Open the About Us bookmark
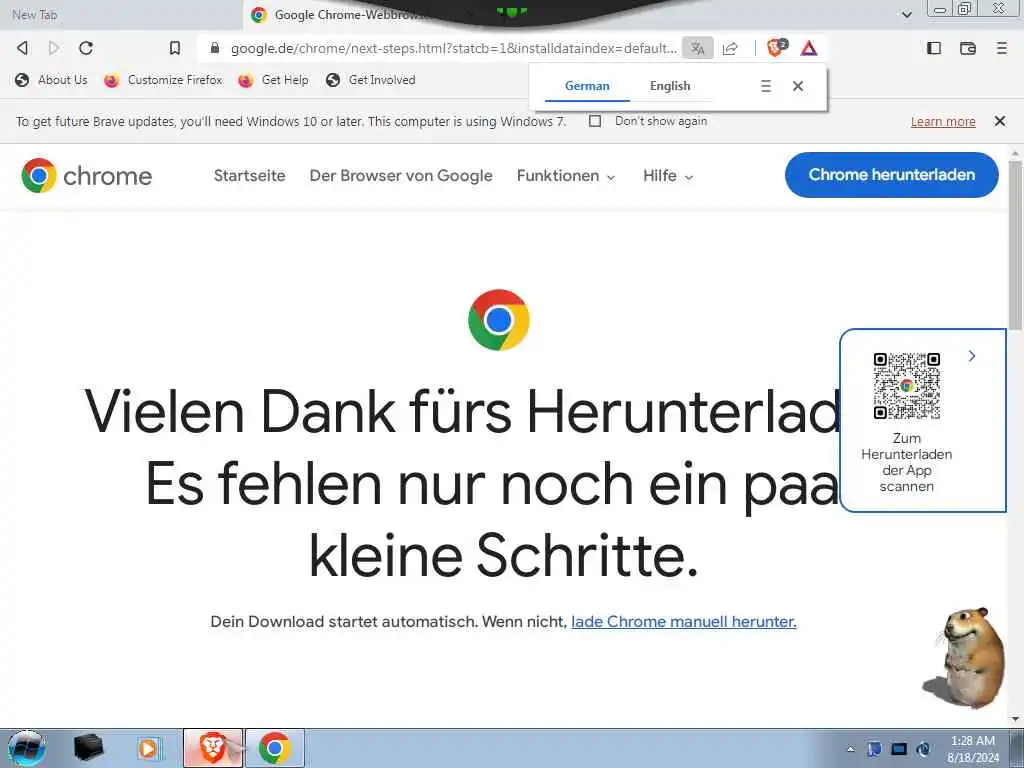1024x768 pixels. [52, 80]
